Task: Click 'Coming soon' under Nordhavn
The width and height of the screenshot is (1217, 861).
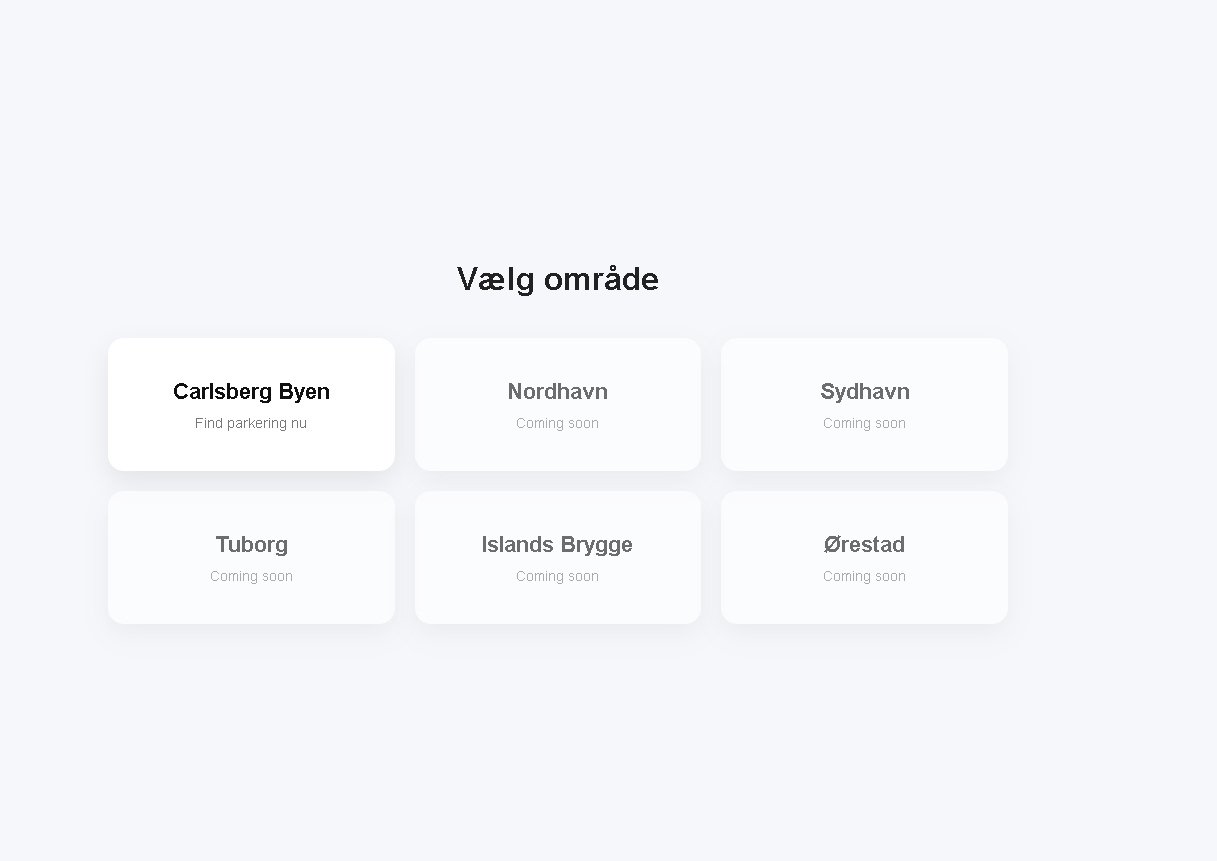Action: [x=557, y=423]
